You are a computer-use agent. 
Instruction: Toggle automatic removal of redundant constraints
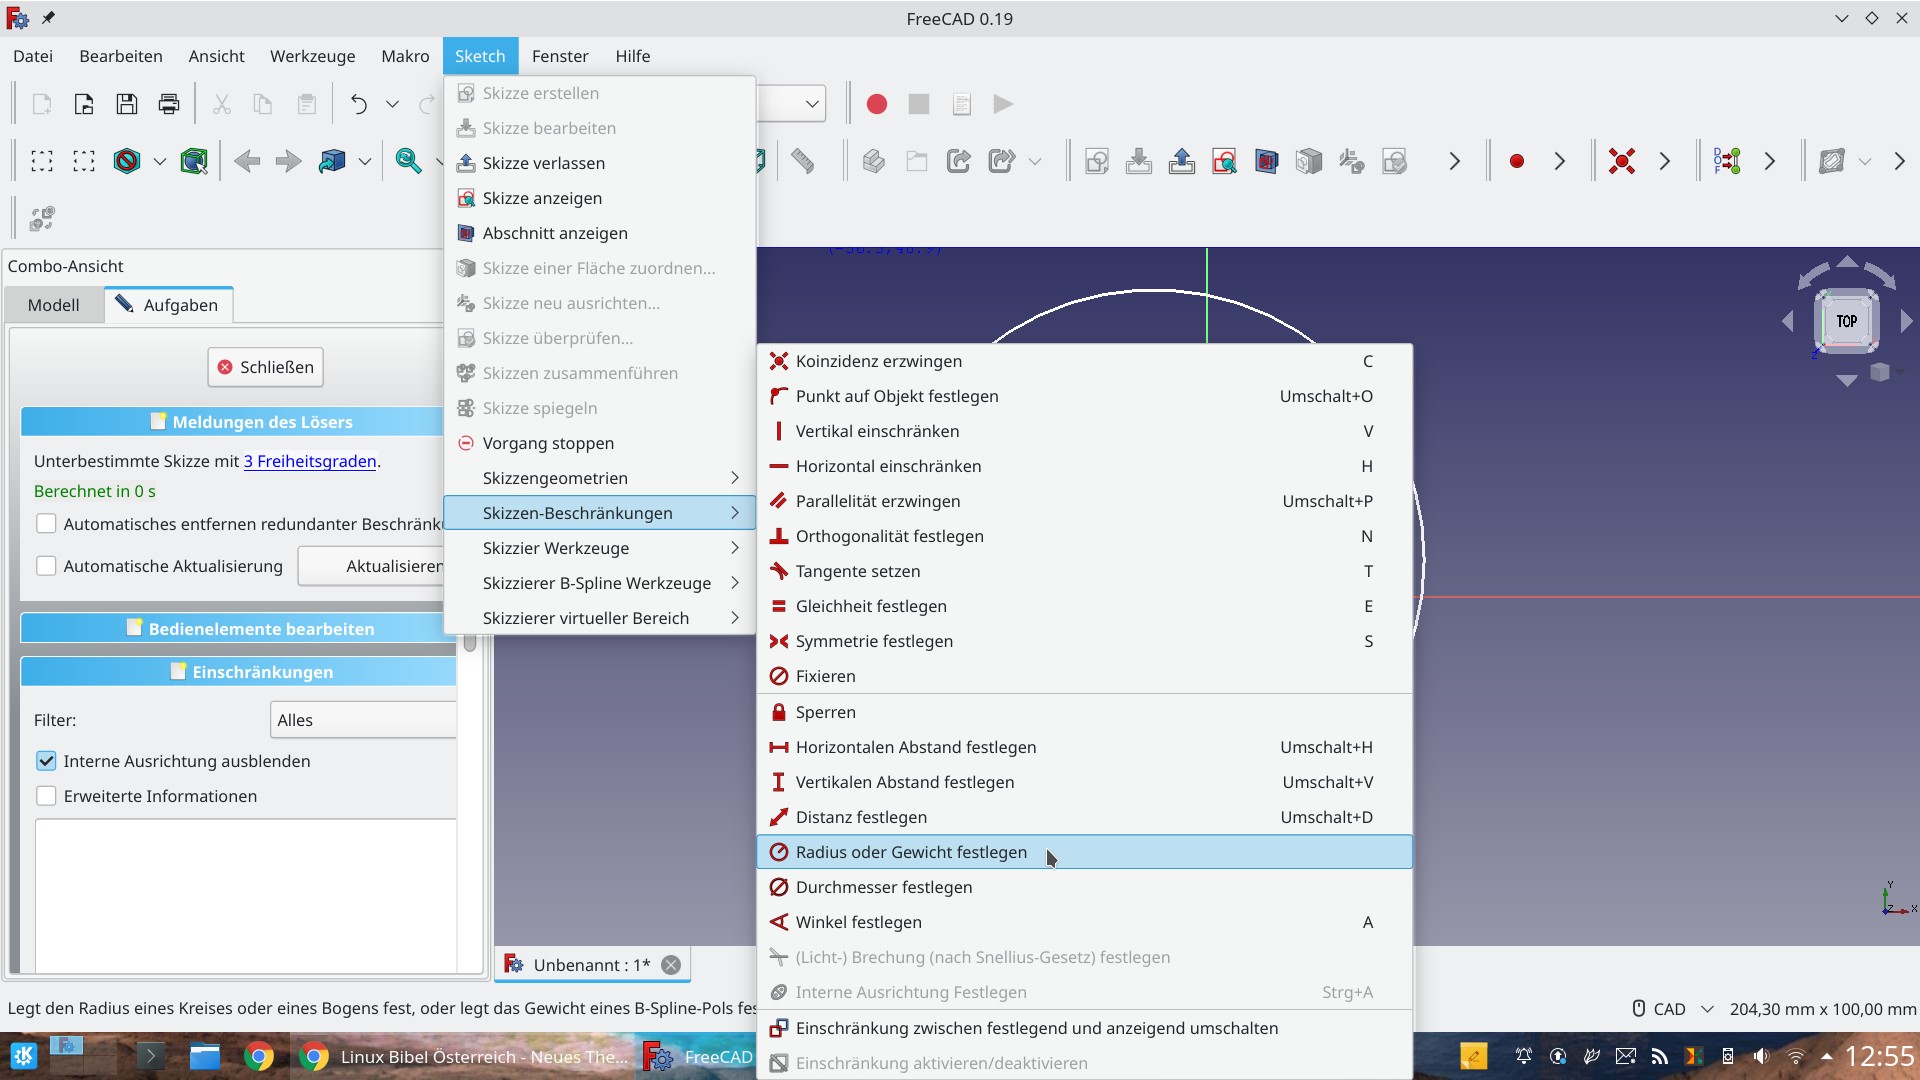pos(46,524)
